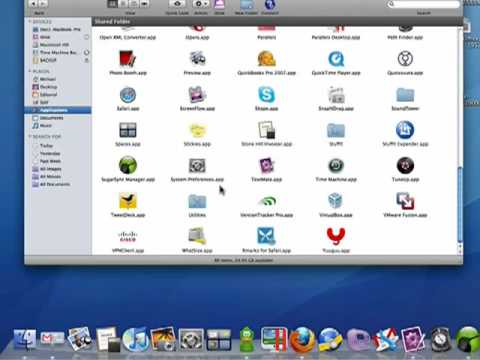Click the Finder forward arrow button
The width and height of the screenshot is (480, 360).
point(44,4)
